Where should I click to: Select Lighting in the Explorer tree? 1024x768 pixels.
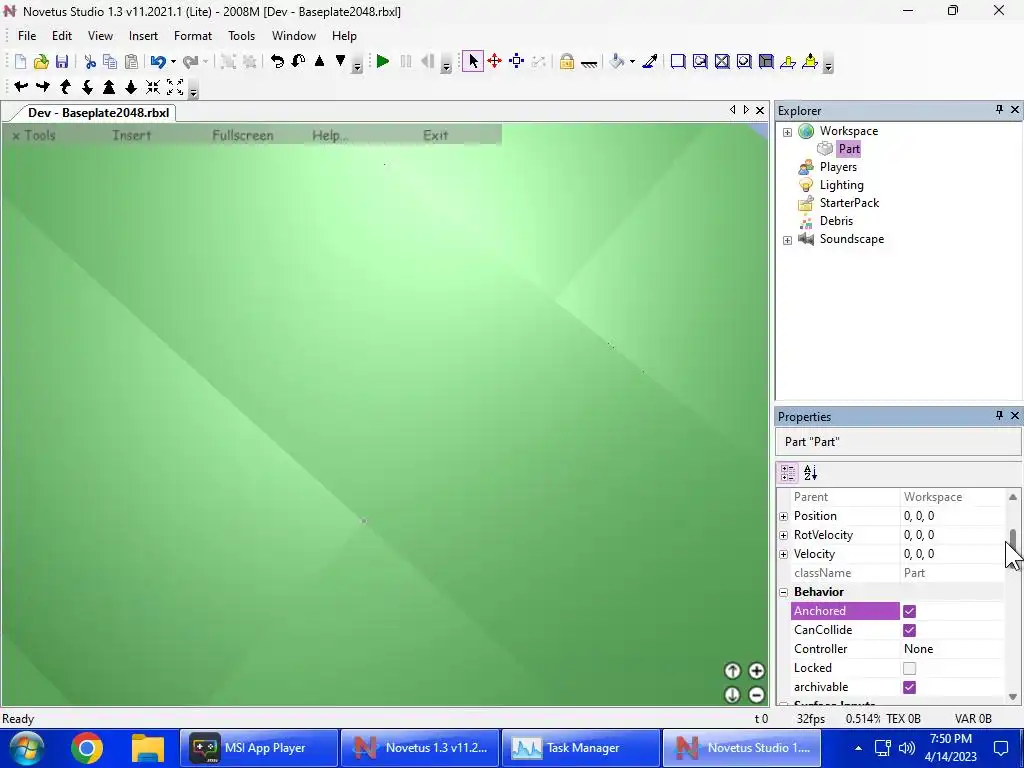(841, 185)
